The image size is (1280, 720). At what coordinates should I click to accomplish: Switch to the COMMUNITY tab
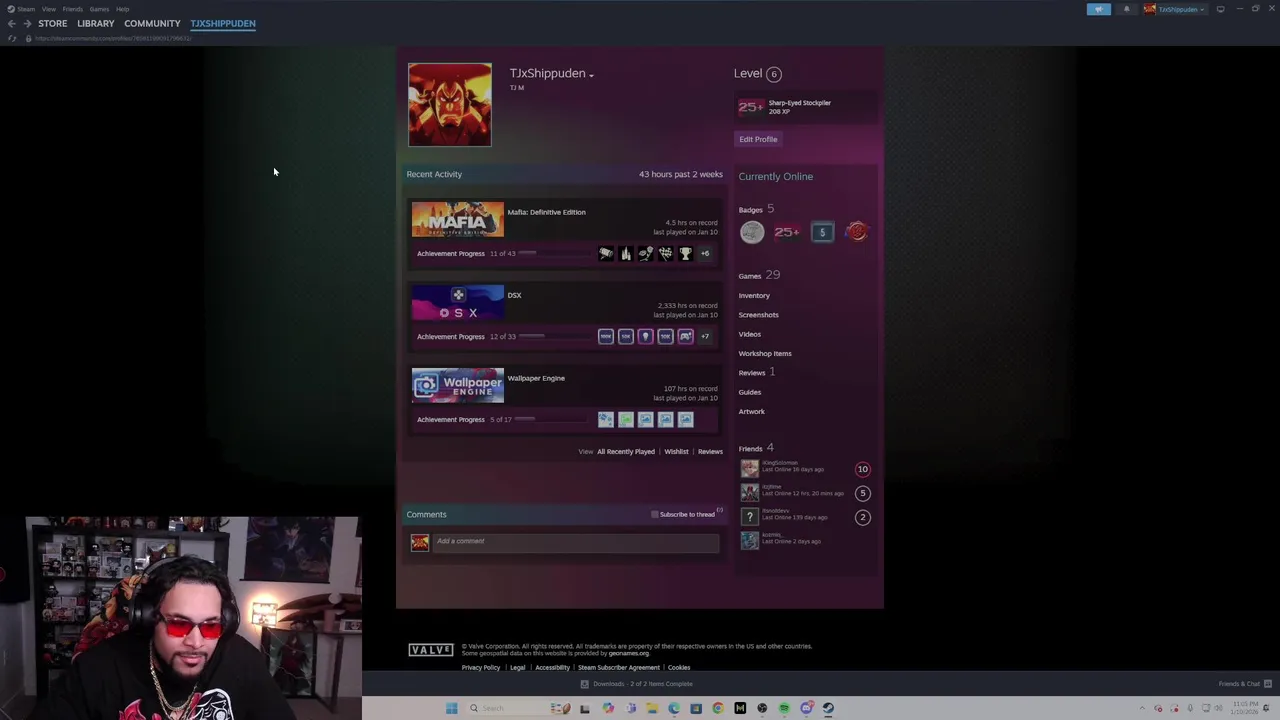pos(152,23)
